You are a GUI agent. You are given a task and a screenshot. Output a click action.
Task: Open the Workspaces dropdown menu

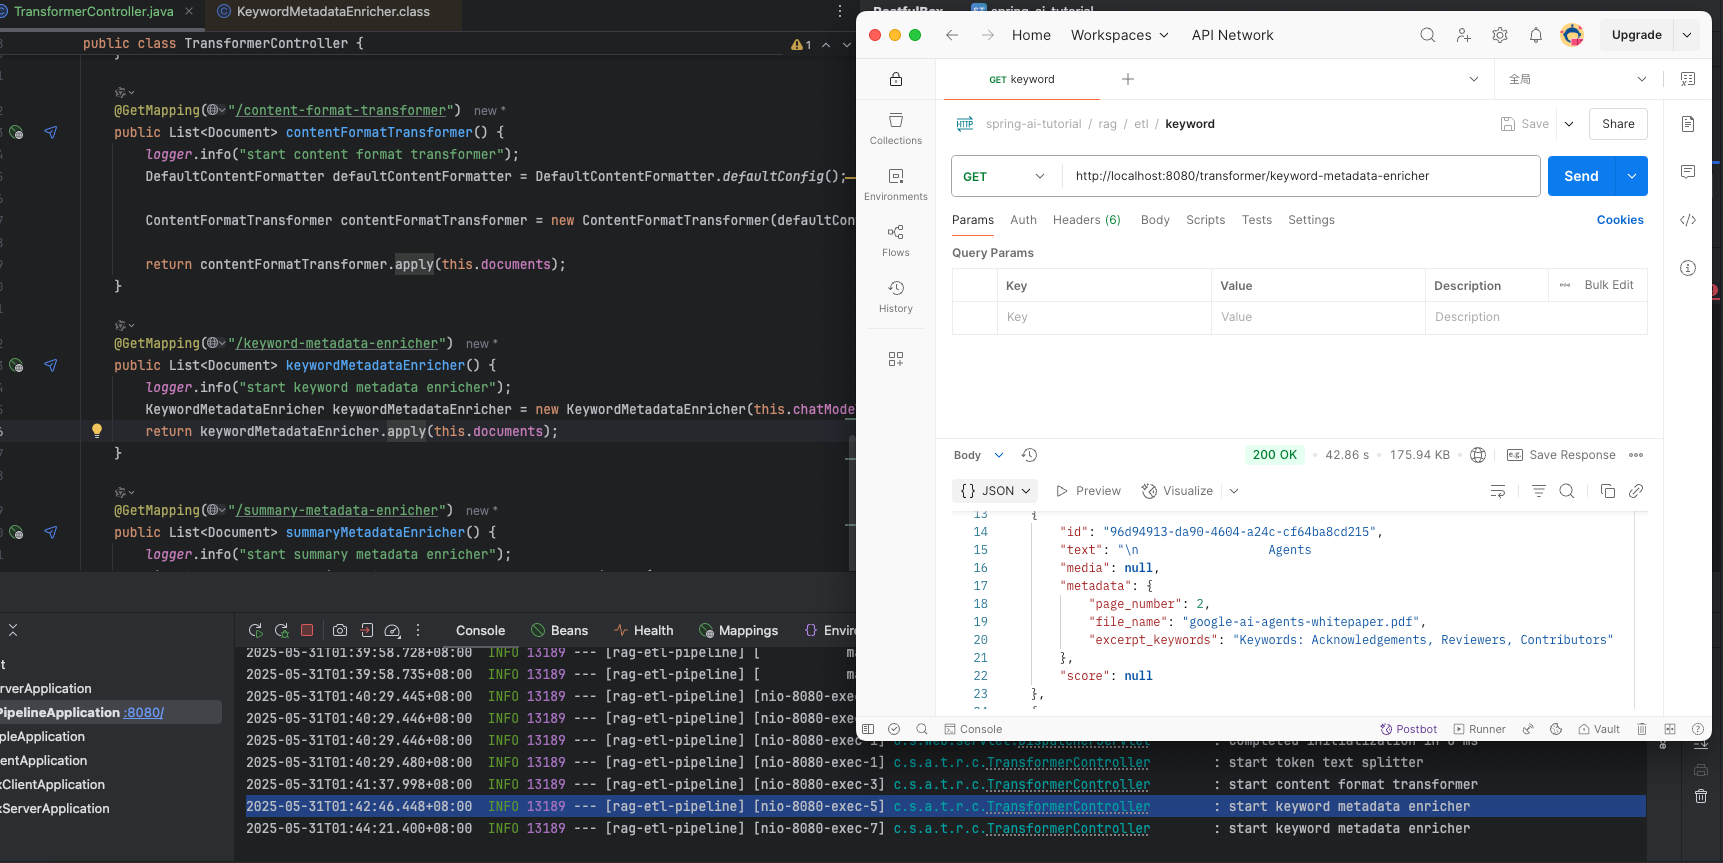click(1119, 35)
